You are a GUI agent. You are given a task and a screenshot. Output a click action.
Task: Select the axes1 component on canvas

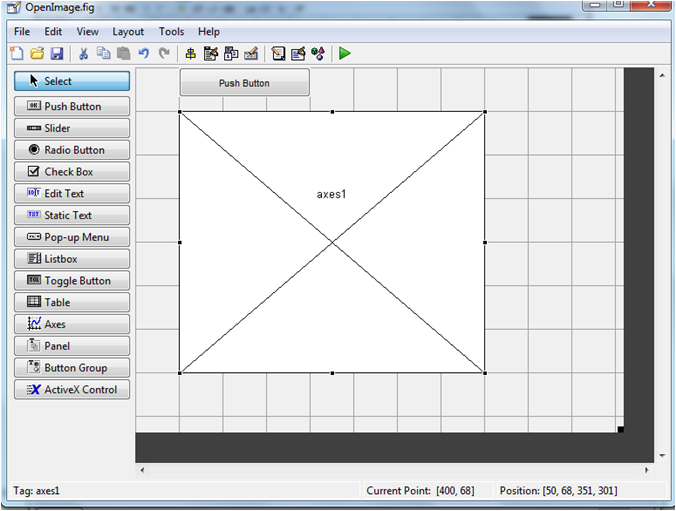(332, 242)
